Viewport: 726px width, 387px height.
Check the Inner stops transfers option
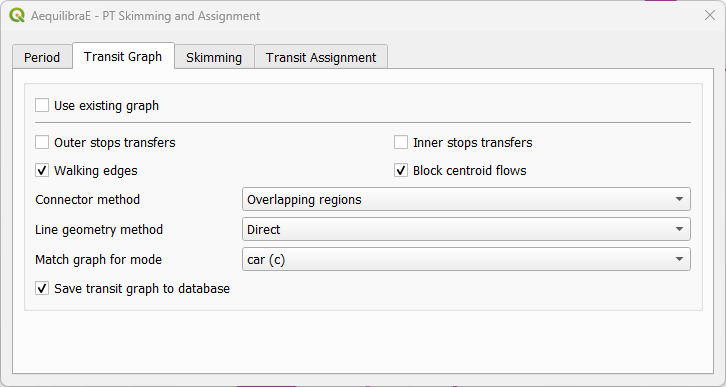pyautogui.click(x=401, y=142)
